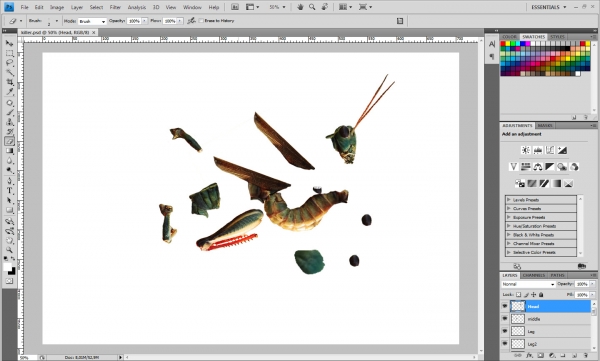Check the Erase to History checkbox
Image resolution: width=600 pixels, height=361 pixels.
point(201,21)
